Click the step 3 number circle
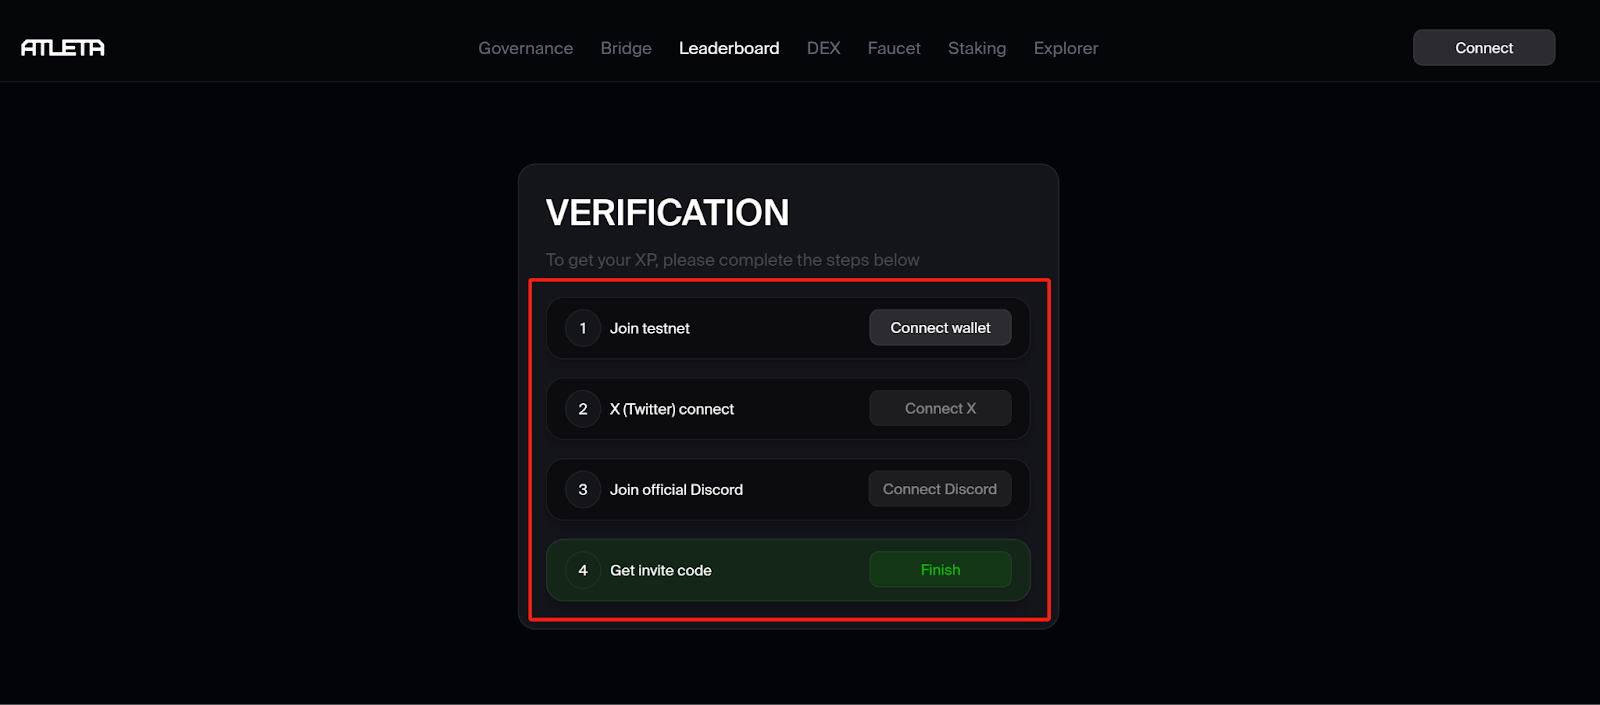The width and height of the screenshot is (1600, 705). click(583, 490)
